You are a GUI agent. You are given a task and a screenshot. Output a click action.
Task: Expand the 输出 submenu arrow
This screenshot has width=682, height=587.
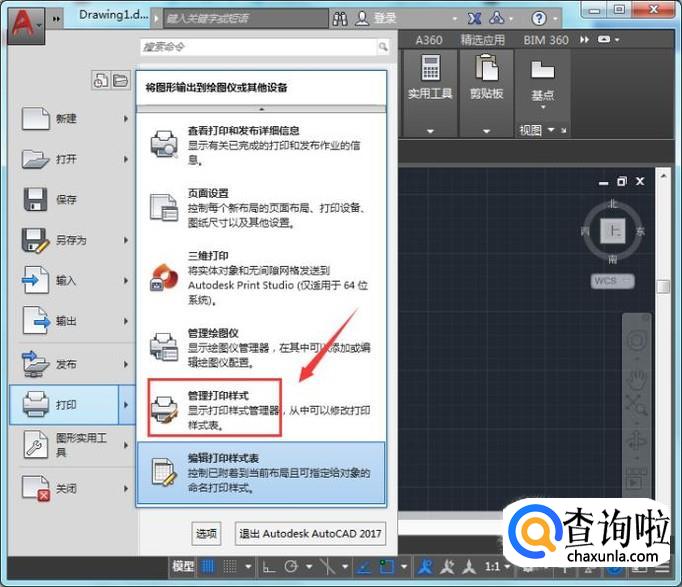(126, 321)
